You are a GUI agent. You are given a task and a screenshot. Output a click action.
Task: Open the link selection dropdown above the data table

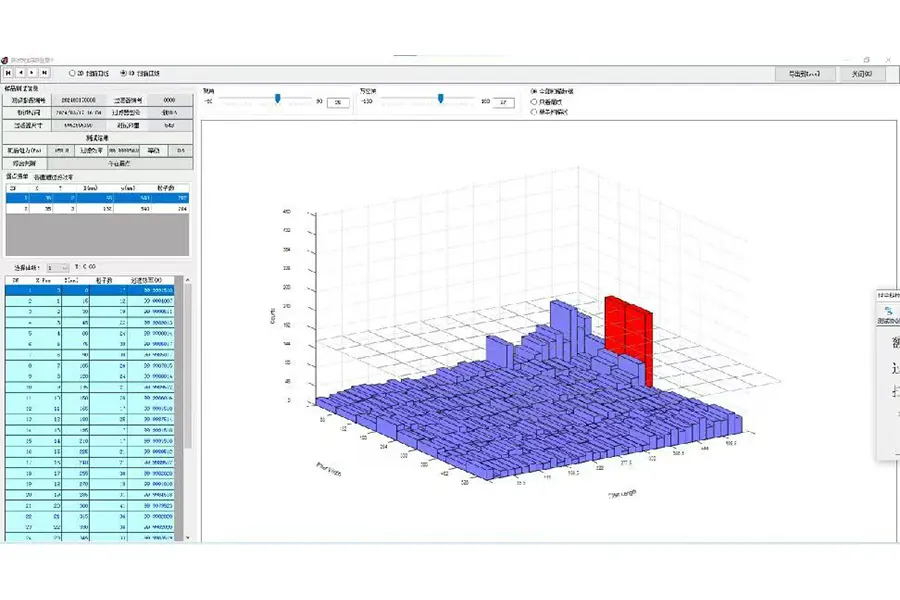[x=57, y=267]
